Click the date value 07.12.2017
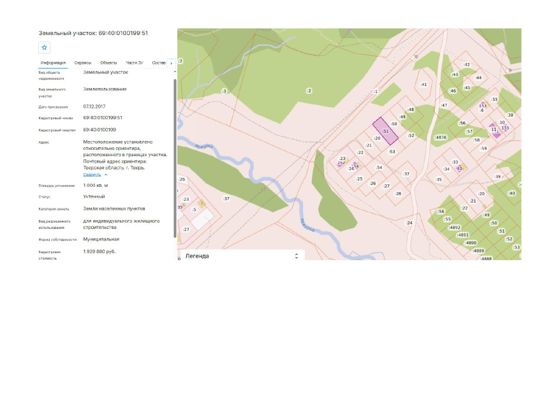 [94, 106]
